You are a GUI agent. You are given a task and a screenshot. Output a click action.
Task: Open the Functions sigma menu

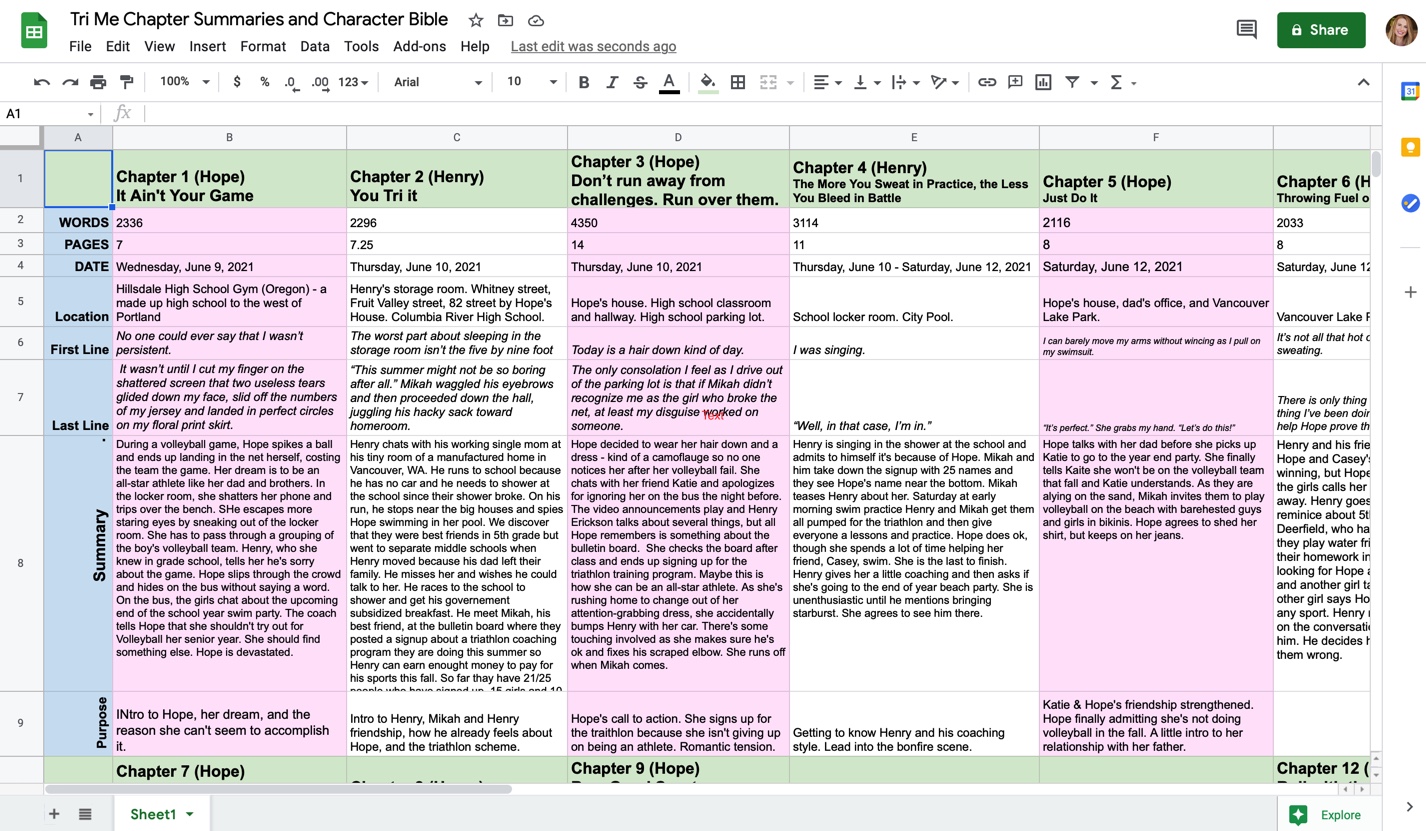coord(1123,82)
